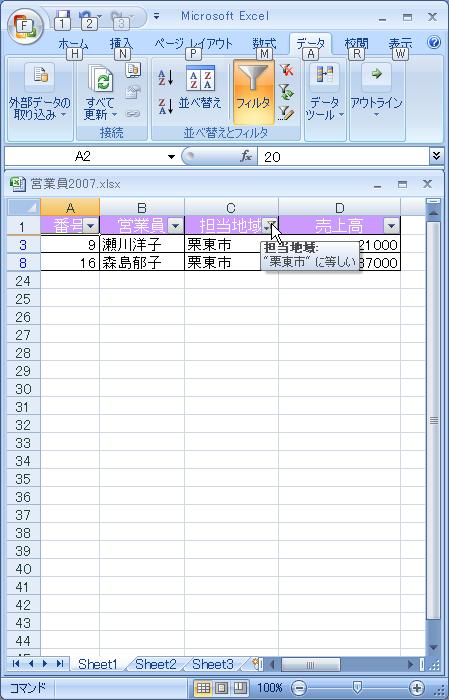
Task: Open advanced filter settings icon
Action: pyautogui.click(x=286, y=113)
